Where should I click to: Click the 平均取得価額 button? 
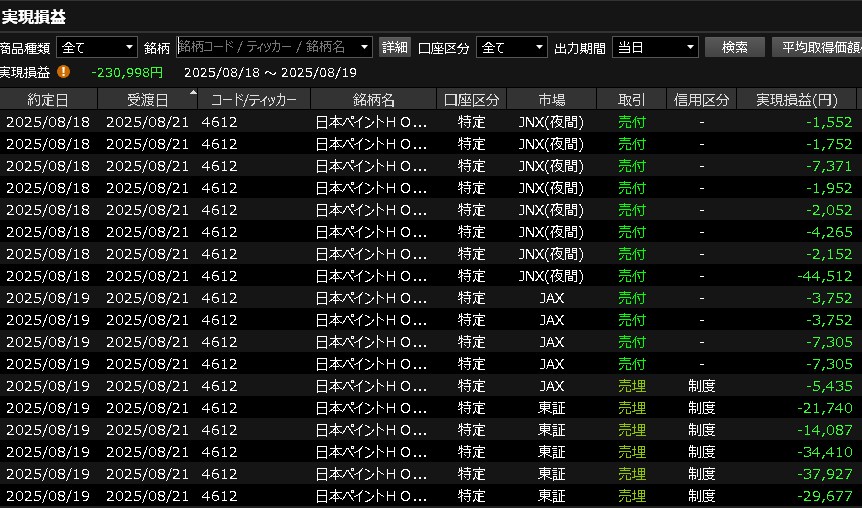816,47
